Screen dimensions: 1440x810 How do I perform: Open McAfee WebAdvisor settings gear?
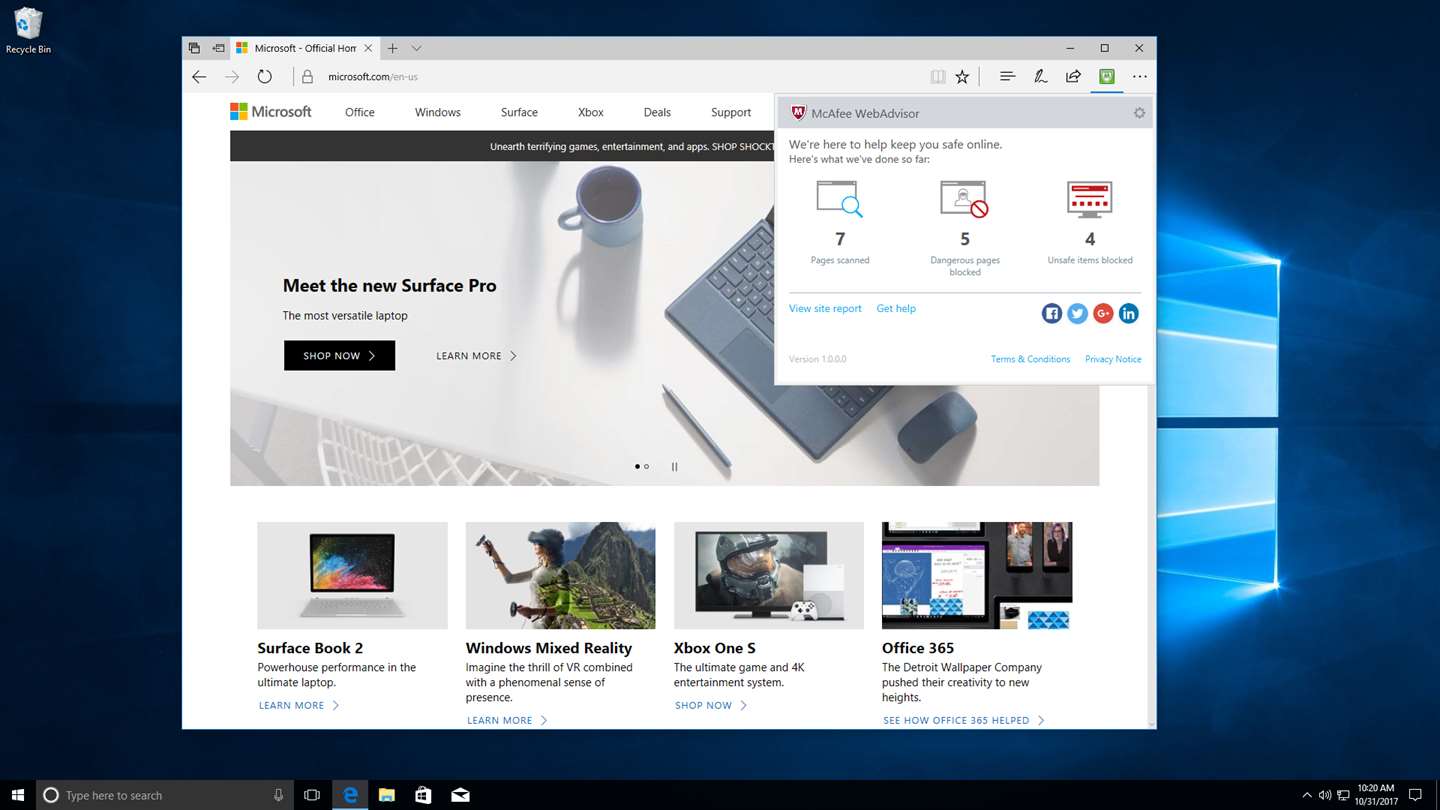point(1139,113)
